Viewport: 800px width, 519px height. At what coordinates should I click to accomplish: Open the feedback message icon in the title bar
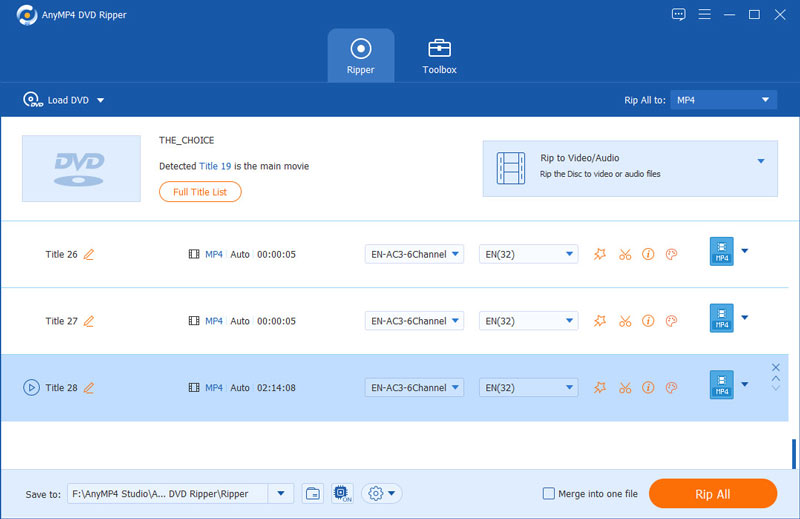[679, 14]
